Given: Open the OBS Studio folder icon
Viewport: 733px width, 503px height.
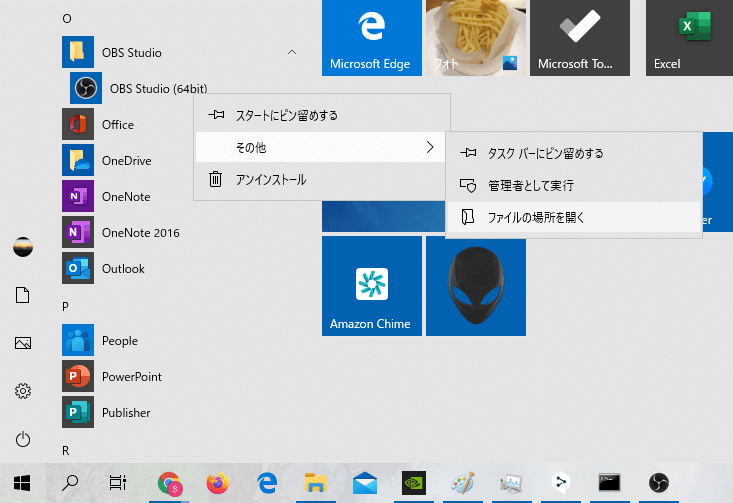Looking at the screenshot, I should point(78,52).
